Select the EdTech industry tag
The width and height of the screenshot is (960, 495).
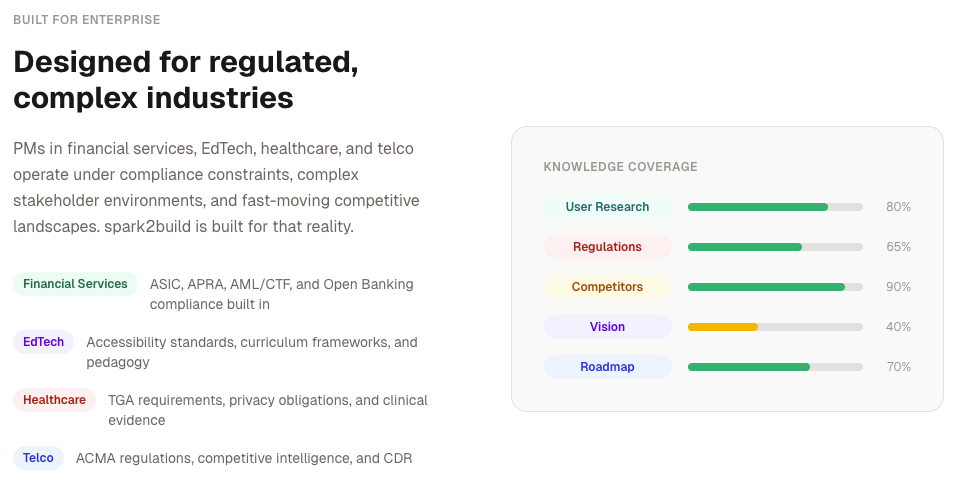[43, 342]
